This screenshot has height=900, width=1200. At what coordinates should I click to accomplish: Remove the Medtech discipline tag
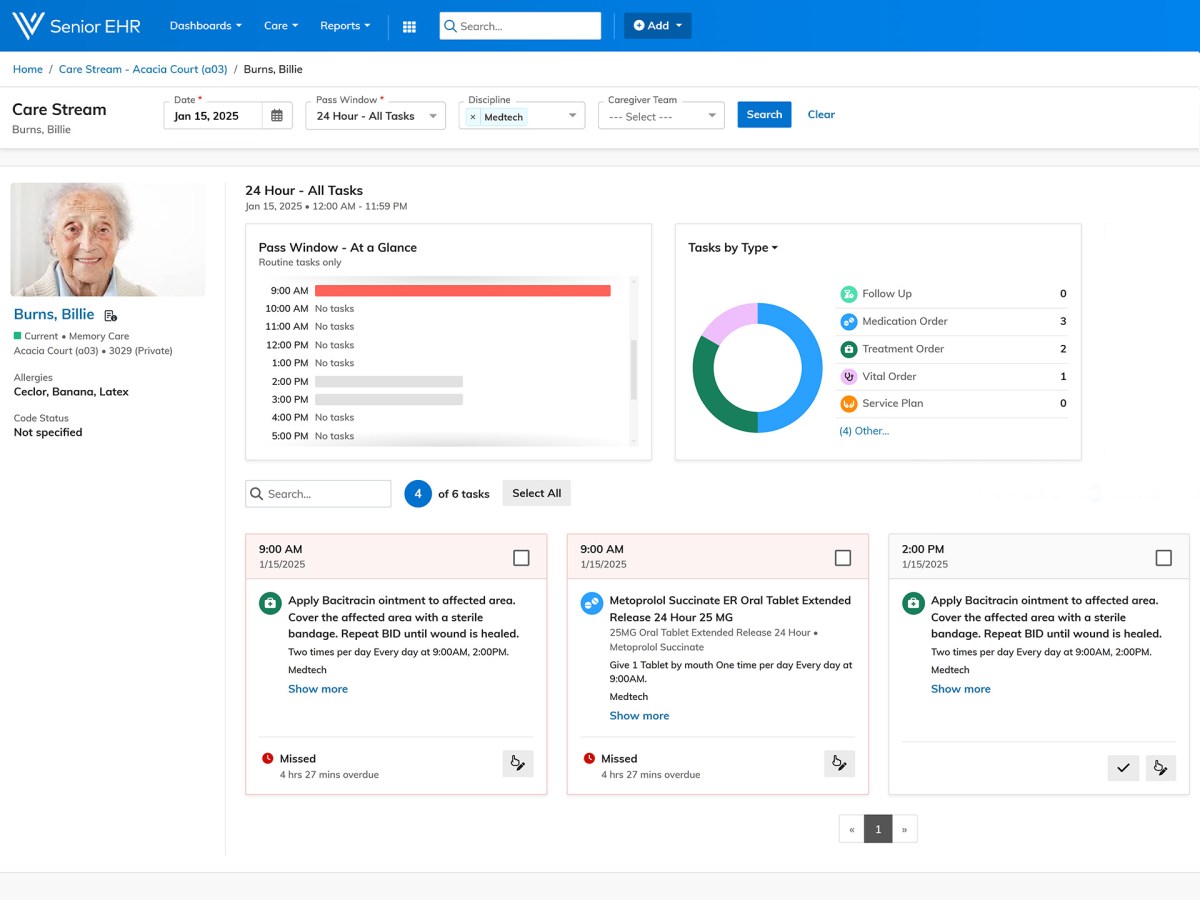(x=473, y=117)
